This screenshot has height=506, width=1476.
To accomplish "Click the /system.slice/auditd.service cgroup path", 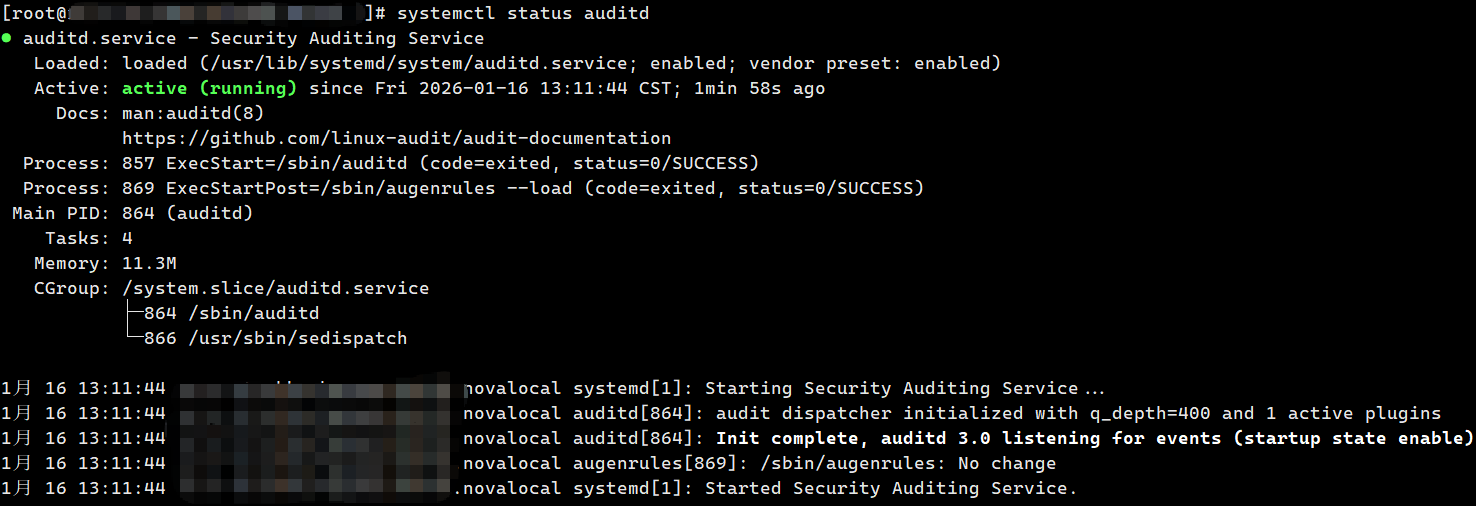I will tap(275, 288).
